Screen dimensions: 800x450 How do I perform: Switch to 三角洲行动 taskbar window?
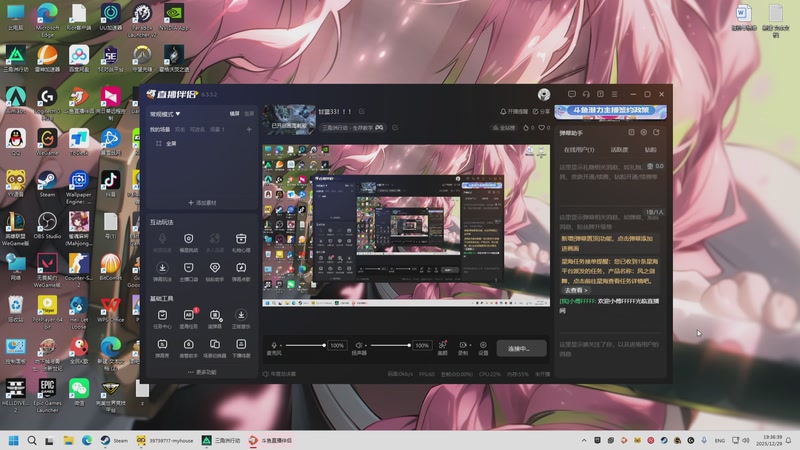pos(221,440)
